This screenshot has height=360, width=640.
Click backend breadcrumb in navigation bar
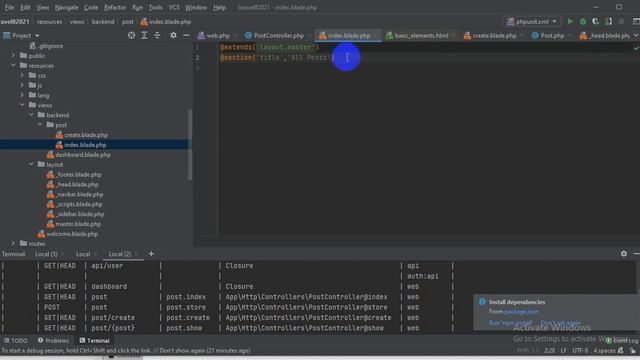[x=103, y=22]
